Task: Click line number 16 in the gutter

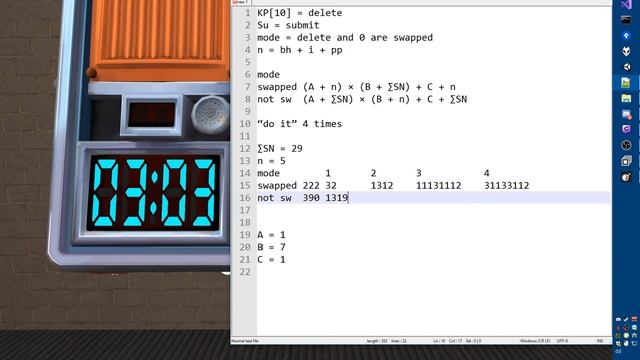Action: click(x=245, y=198)
